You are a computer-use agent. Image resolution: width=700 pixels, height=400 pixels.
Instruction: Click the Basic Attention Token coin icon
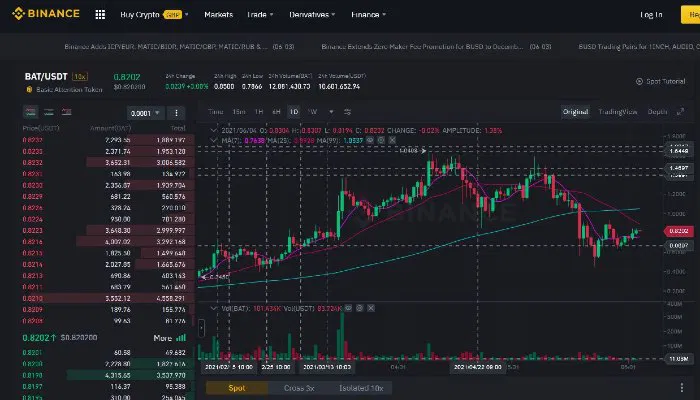[29, 89]
